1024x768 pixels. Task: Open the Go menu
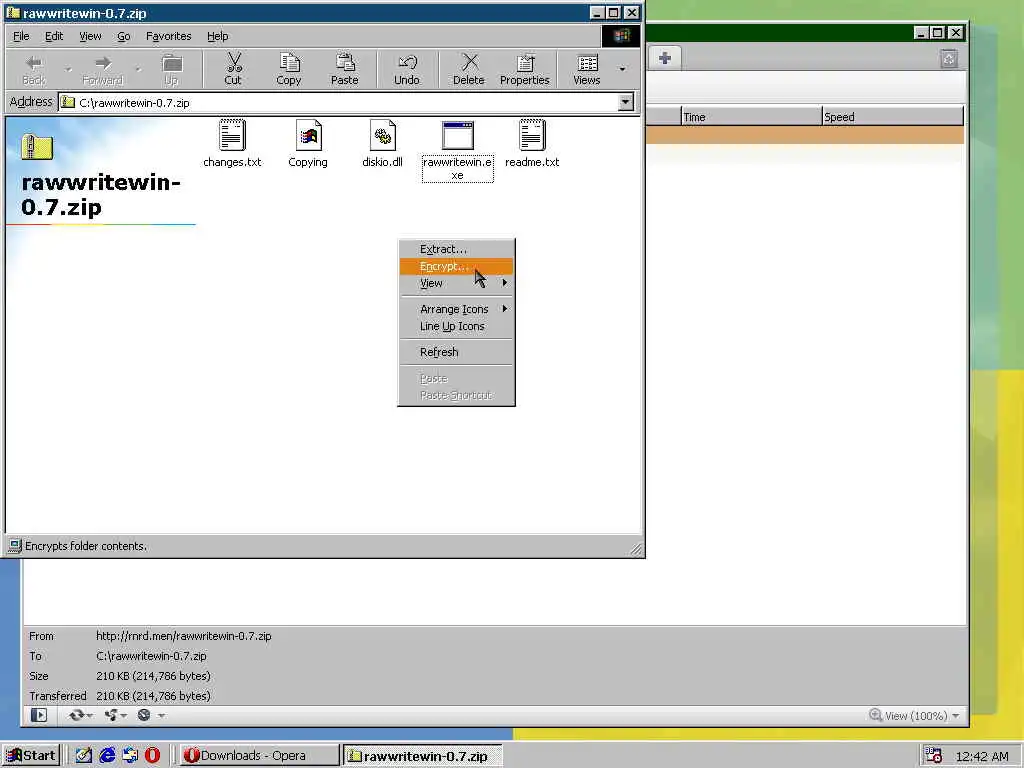click(123, 36)
